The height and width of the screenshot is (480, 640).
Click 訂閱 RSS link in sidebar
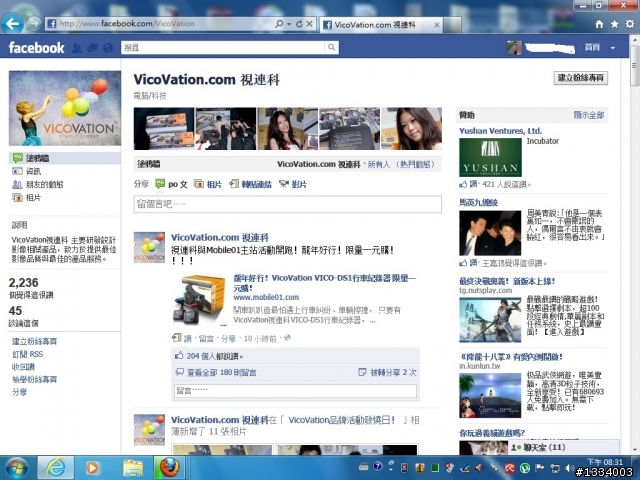(27, 354)
